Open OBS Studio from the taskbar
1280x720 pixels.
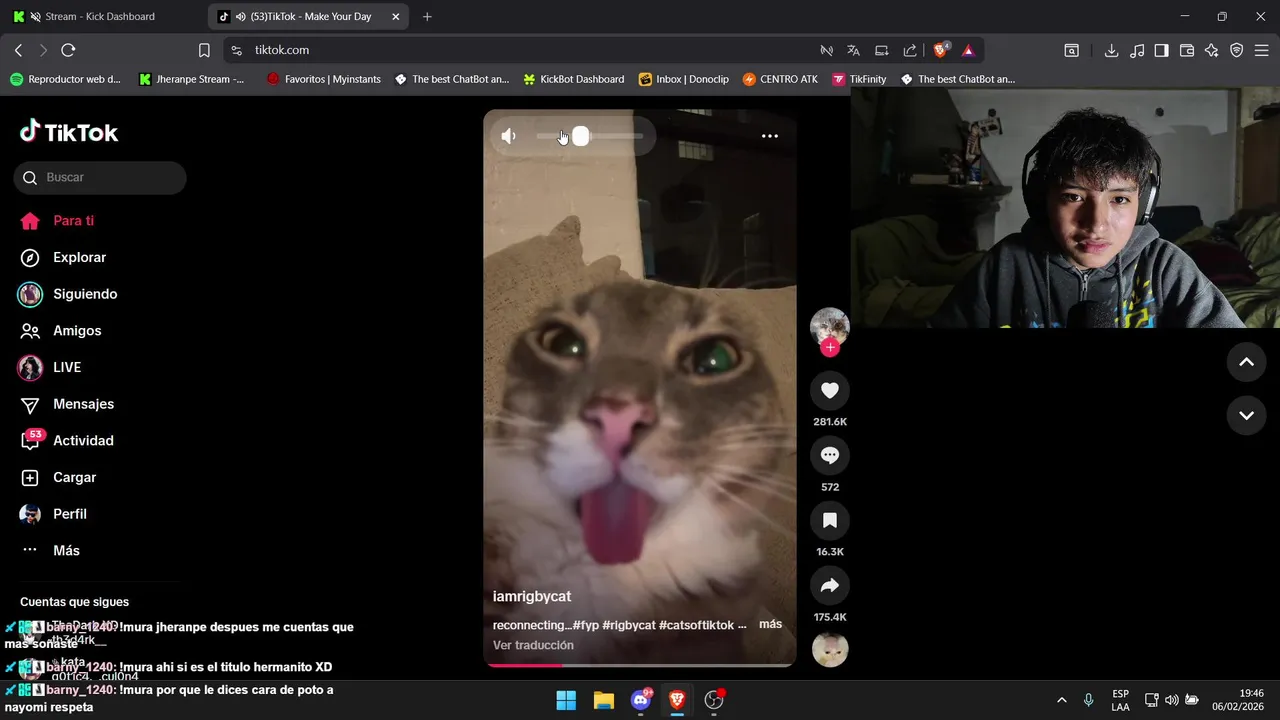point(714,700)
